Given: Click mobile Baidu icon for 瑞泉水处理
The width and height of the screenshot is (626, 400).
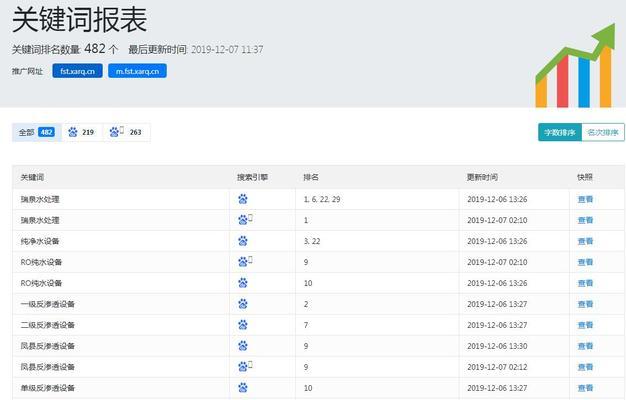Looking at the screenshot, I should point(244,220).
